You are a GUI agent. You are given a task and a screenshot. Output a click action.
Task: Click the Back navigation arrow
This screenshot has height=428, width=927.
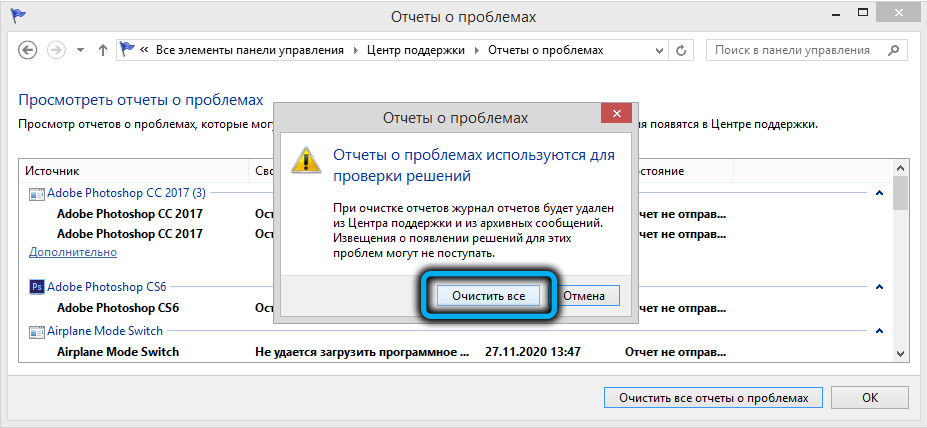point(27,50)
